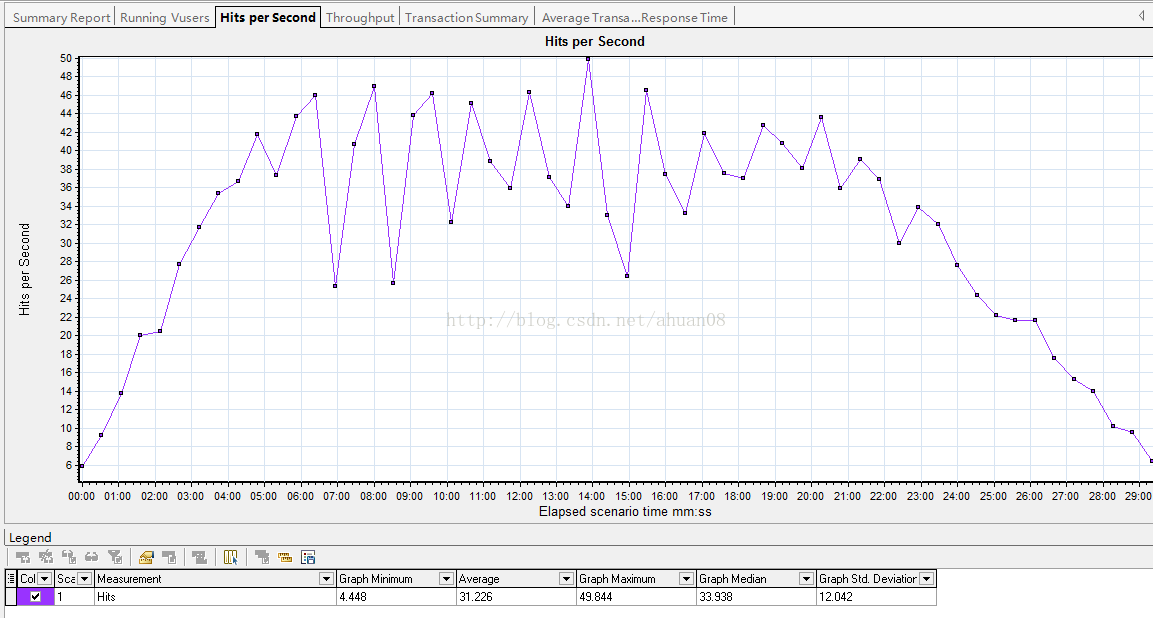1153x618 pixels.
Task: Click the legend table row-selector list icon
Action: [x=10, y=578]
